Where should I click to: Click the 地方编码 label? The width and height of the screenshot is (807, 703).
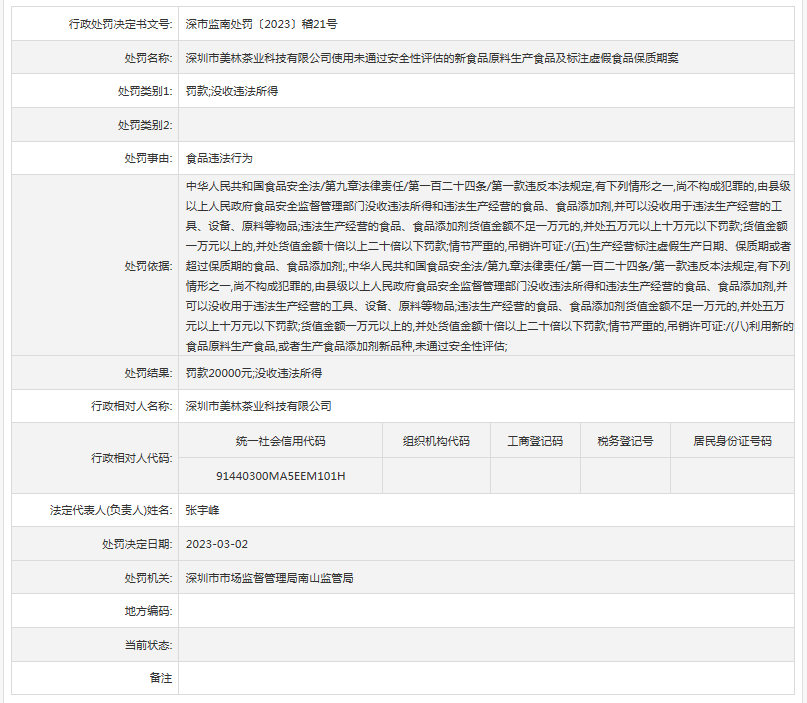[148, 611]
